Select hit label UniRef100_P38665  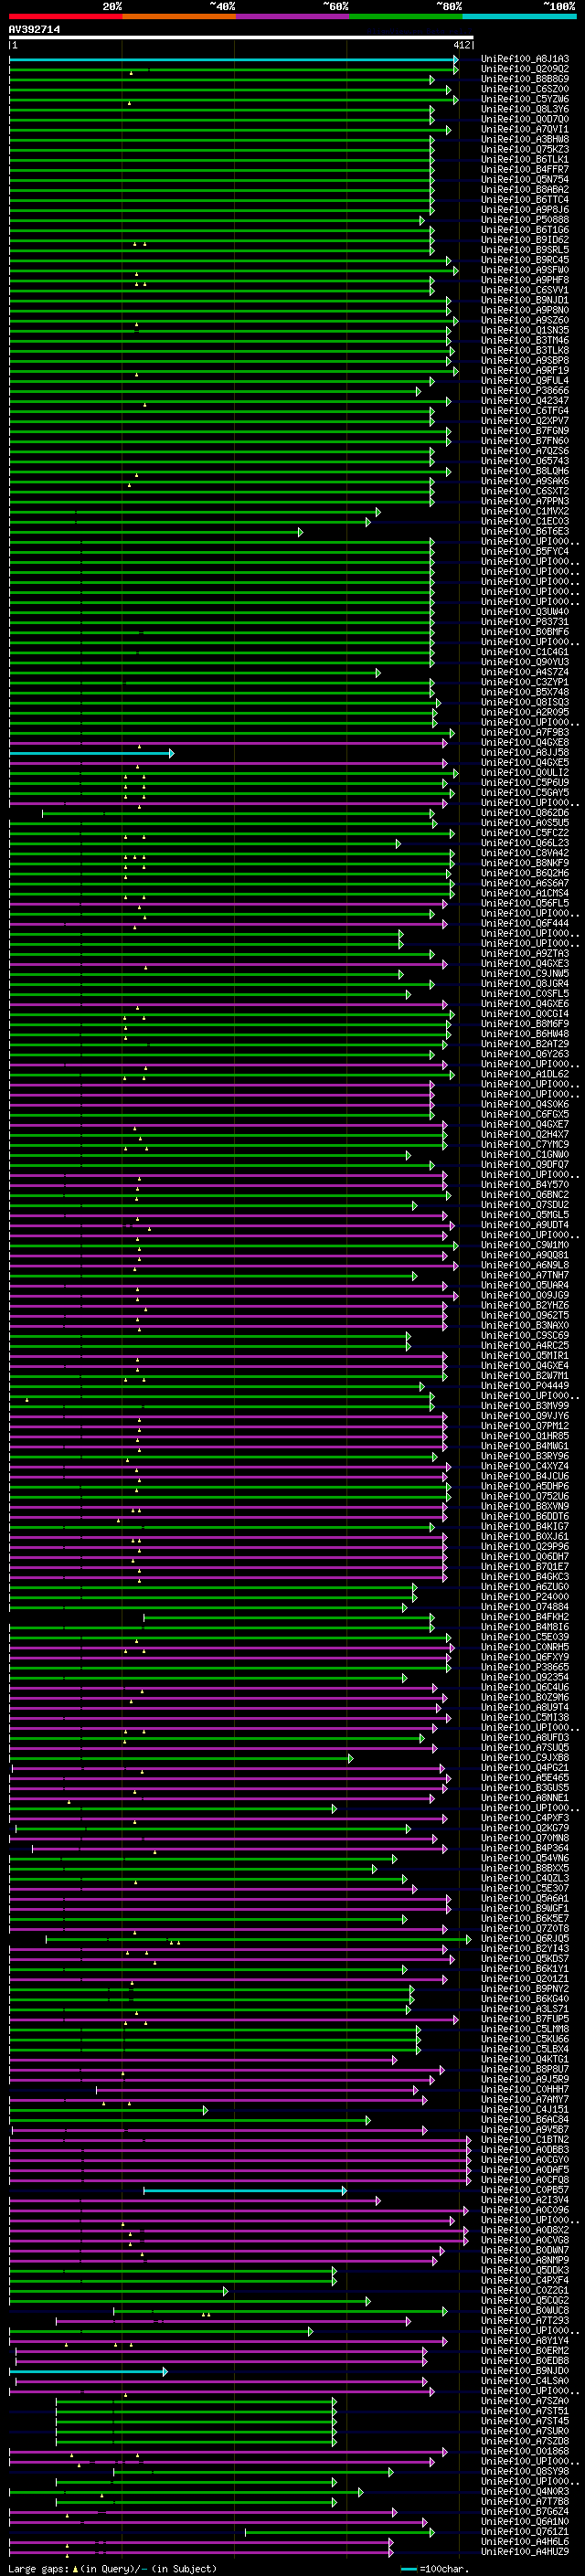coord(525,1668)
